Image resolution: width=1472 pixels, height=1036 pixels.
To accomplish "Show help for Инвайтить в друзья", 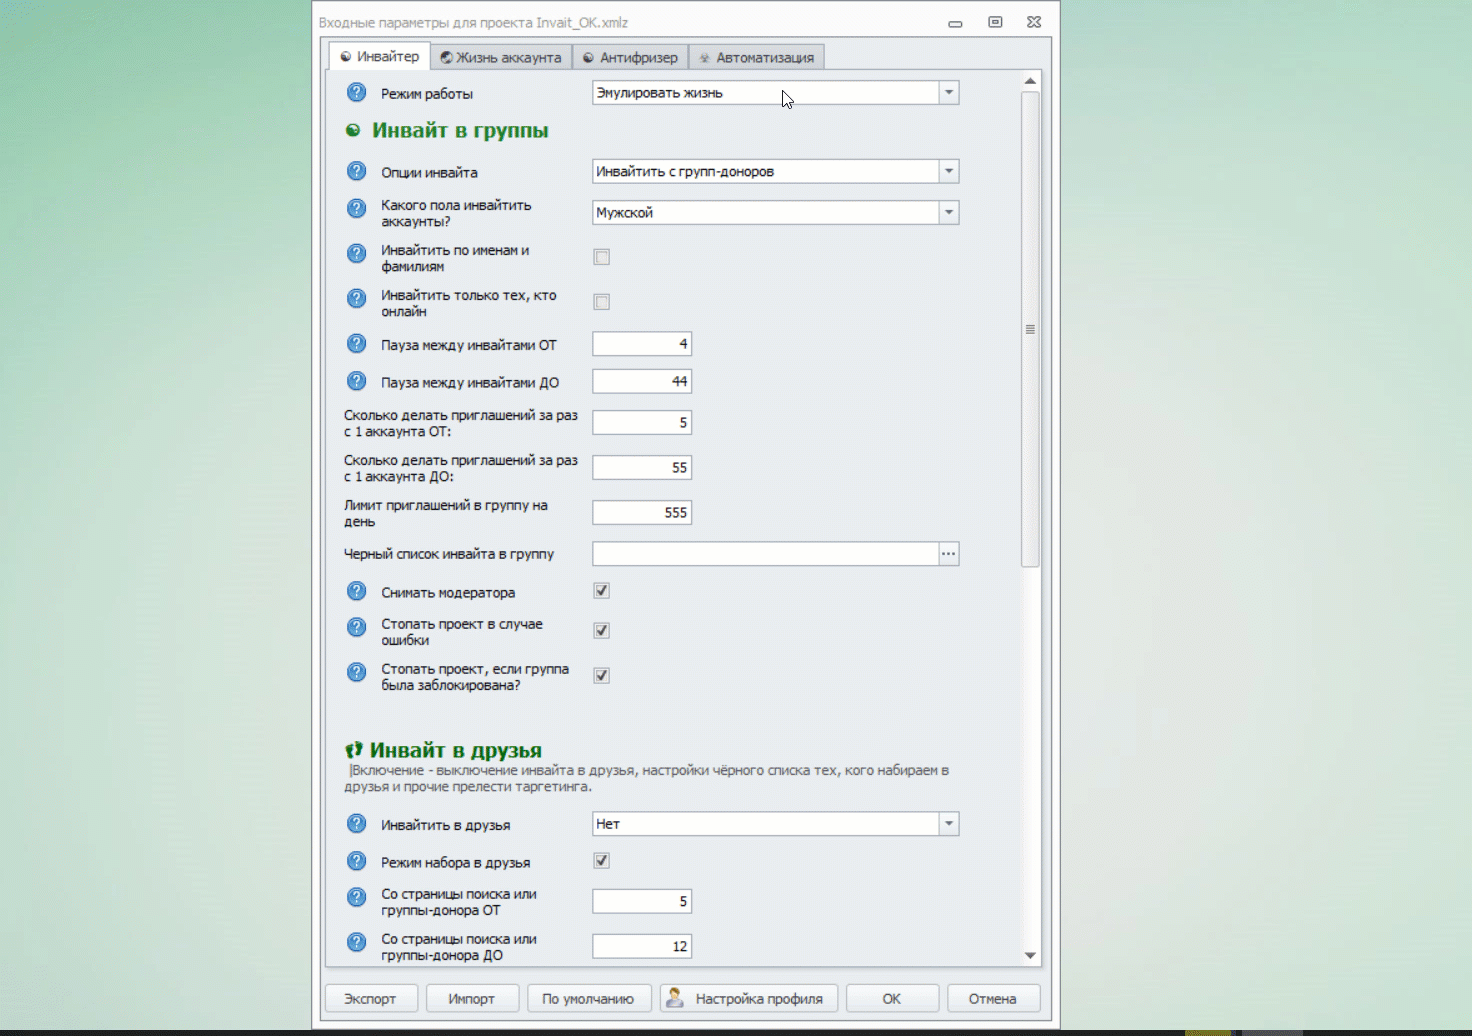I will 356,824.
